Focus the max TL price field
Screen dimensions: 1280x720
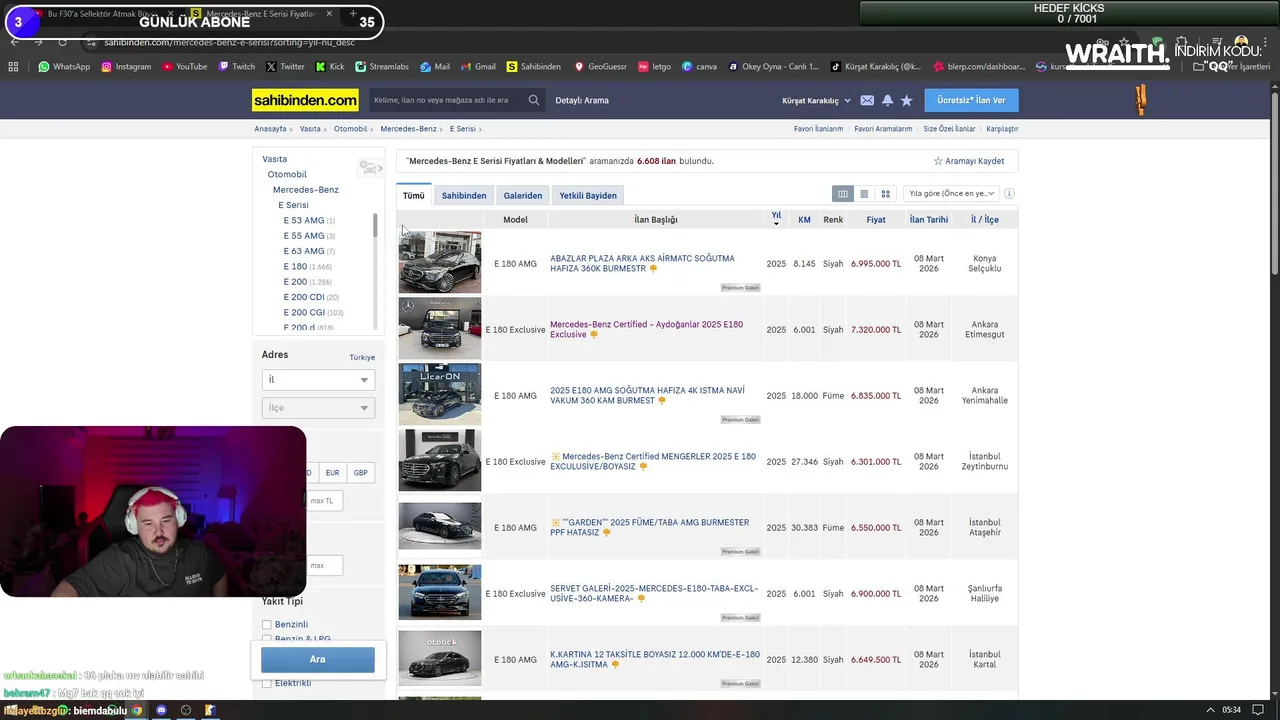pyautogui.click(x=324, y=501)
